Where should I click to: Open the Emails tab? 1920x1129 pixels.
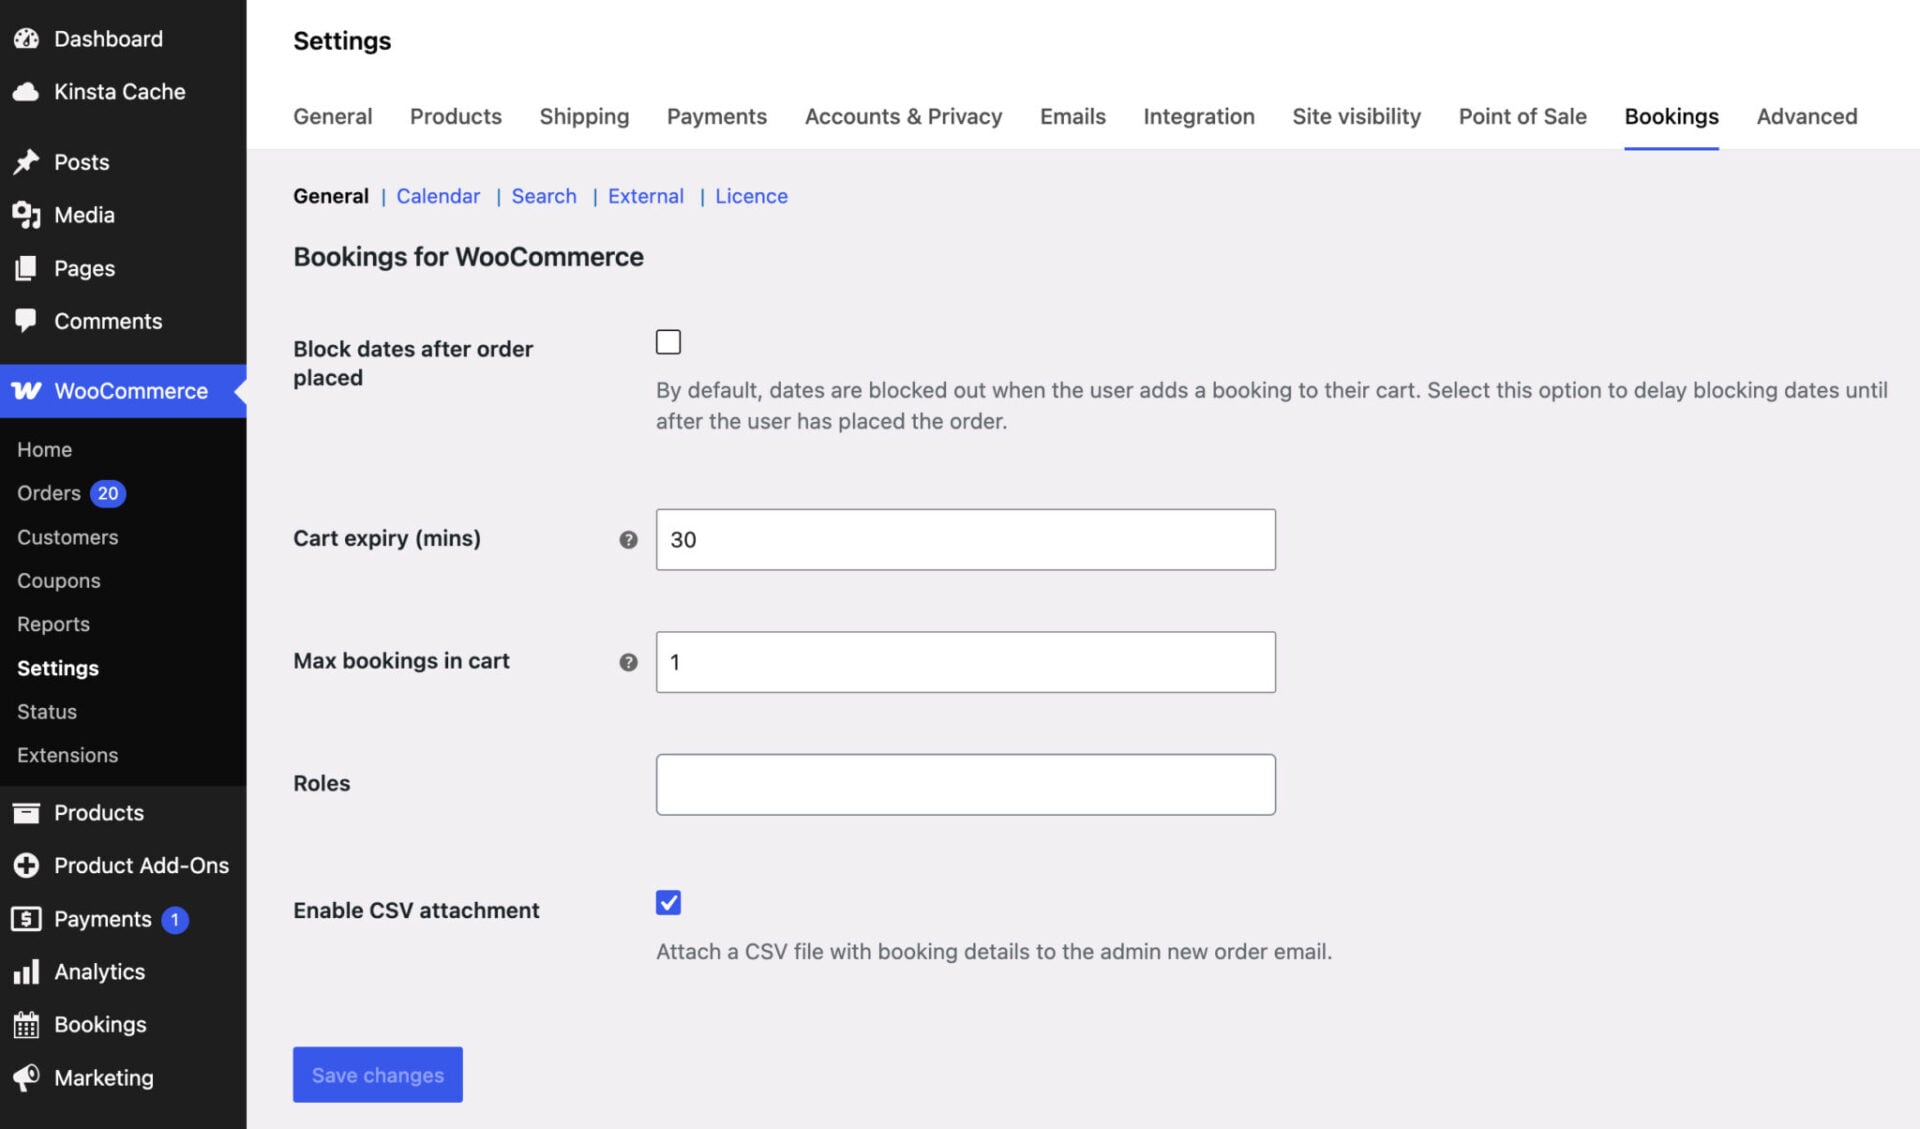pyautogui.click(x=1073, y=116)
